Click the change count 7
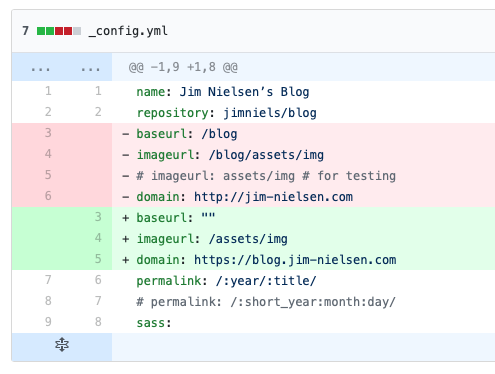This screenshot has width=495, height=374. 25,31
